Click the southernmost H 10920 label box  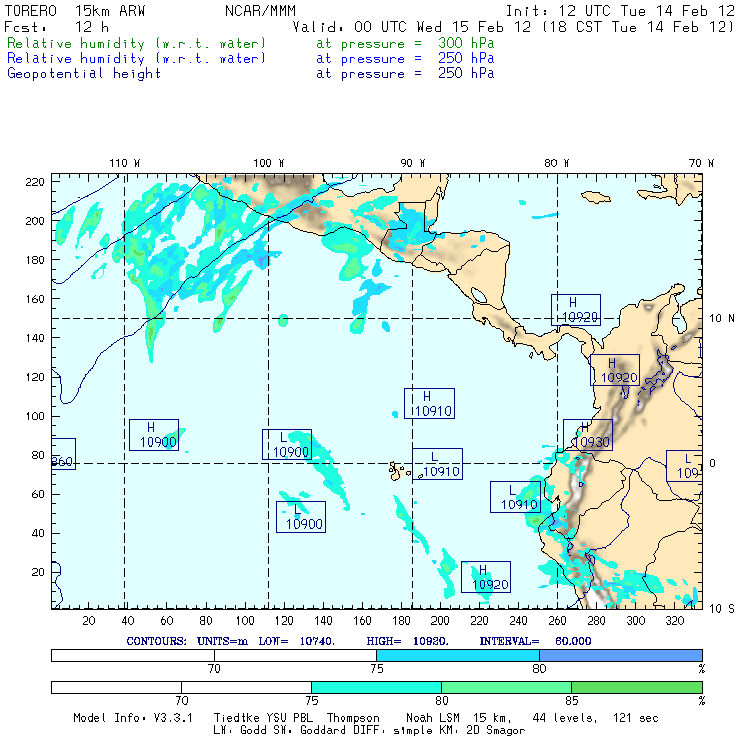[x=485, y=577]
